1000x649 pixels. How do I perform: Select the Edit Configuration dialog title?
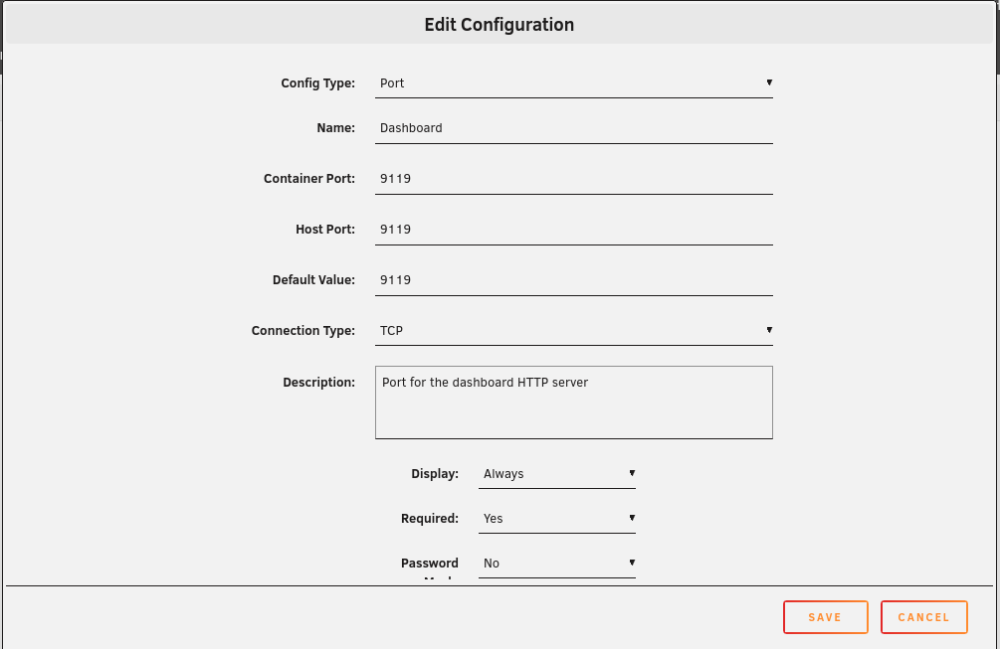[499, 25]
